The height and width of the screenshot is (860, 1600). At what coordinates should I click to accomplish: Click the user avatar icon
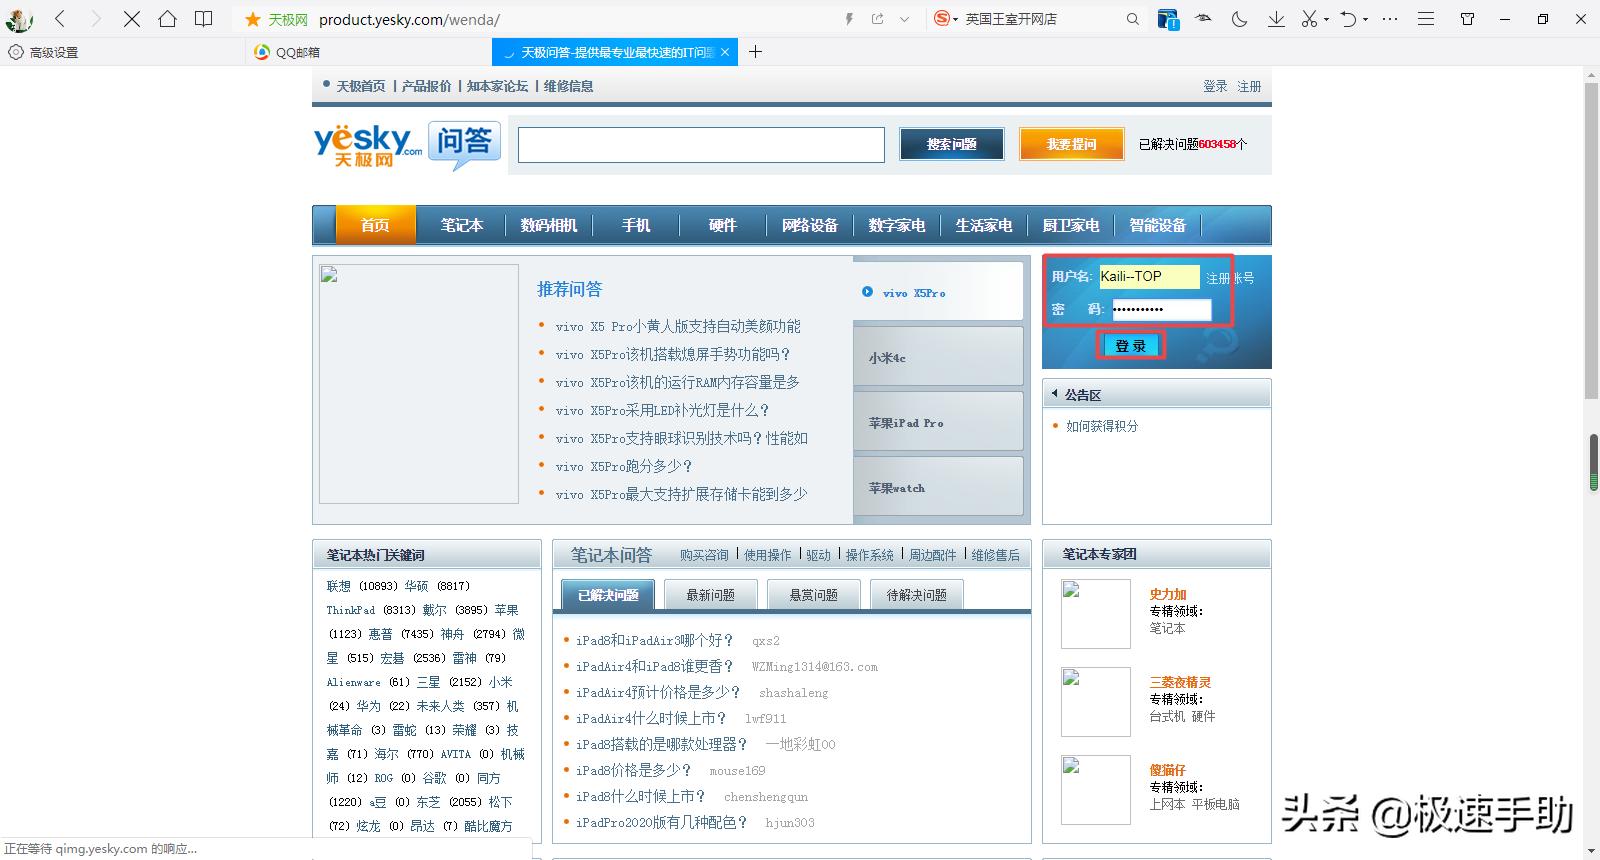click(x=18, y=19)
